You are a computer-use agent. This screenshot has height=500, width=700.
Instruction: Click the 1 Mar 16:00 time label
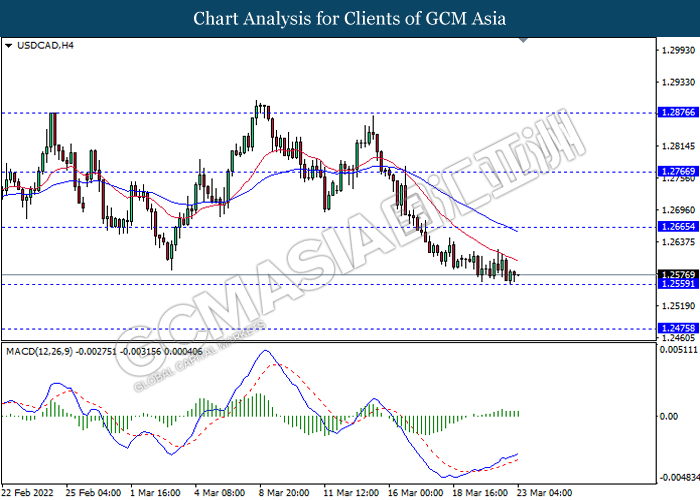(155, 493)
